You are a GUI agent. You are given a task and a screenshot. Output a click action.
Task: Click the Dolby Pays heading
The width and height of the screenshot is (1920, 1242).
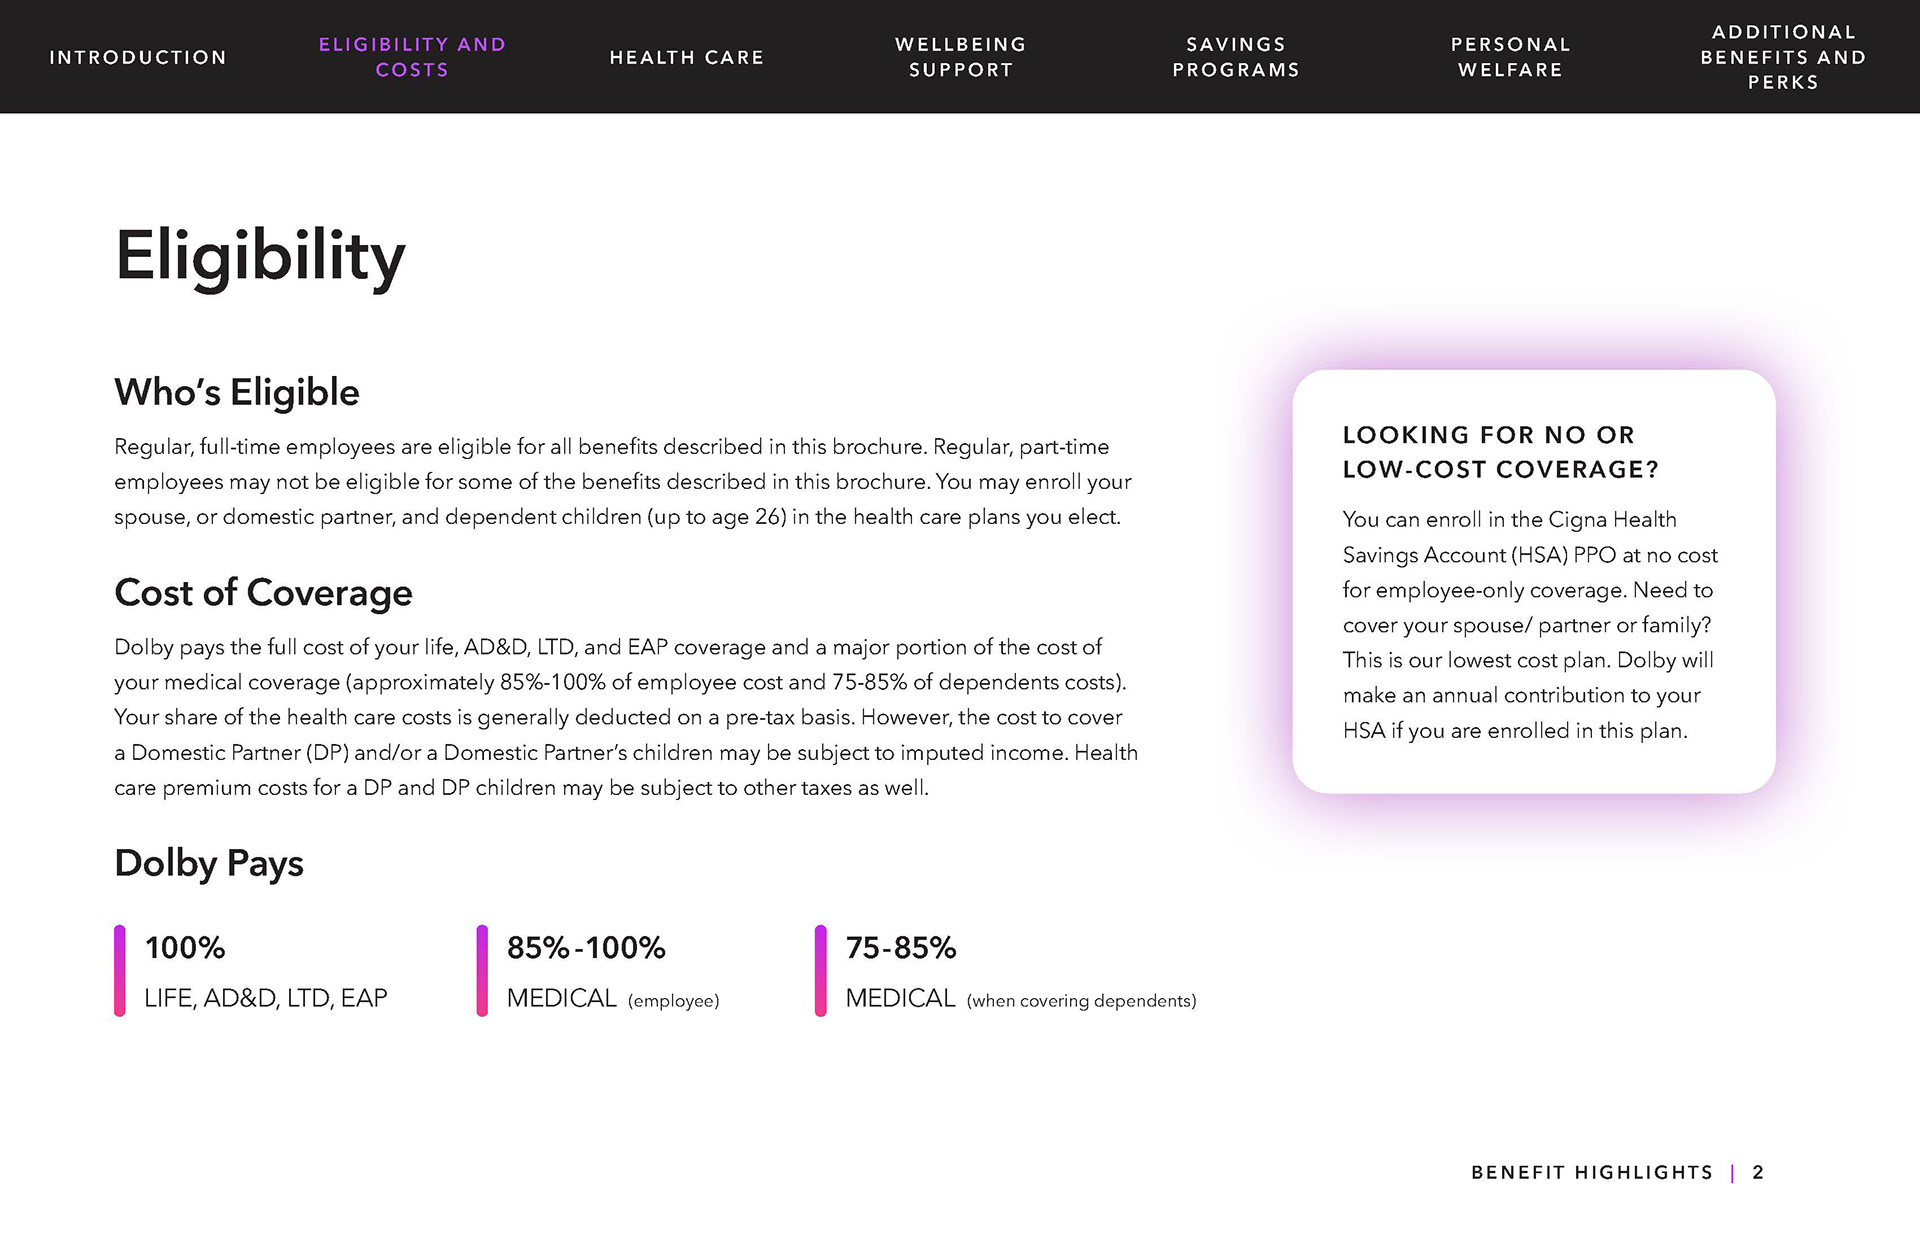[x=209, y=863]
